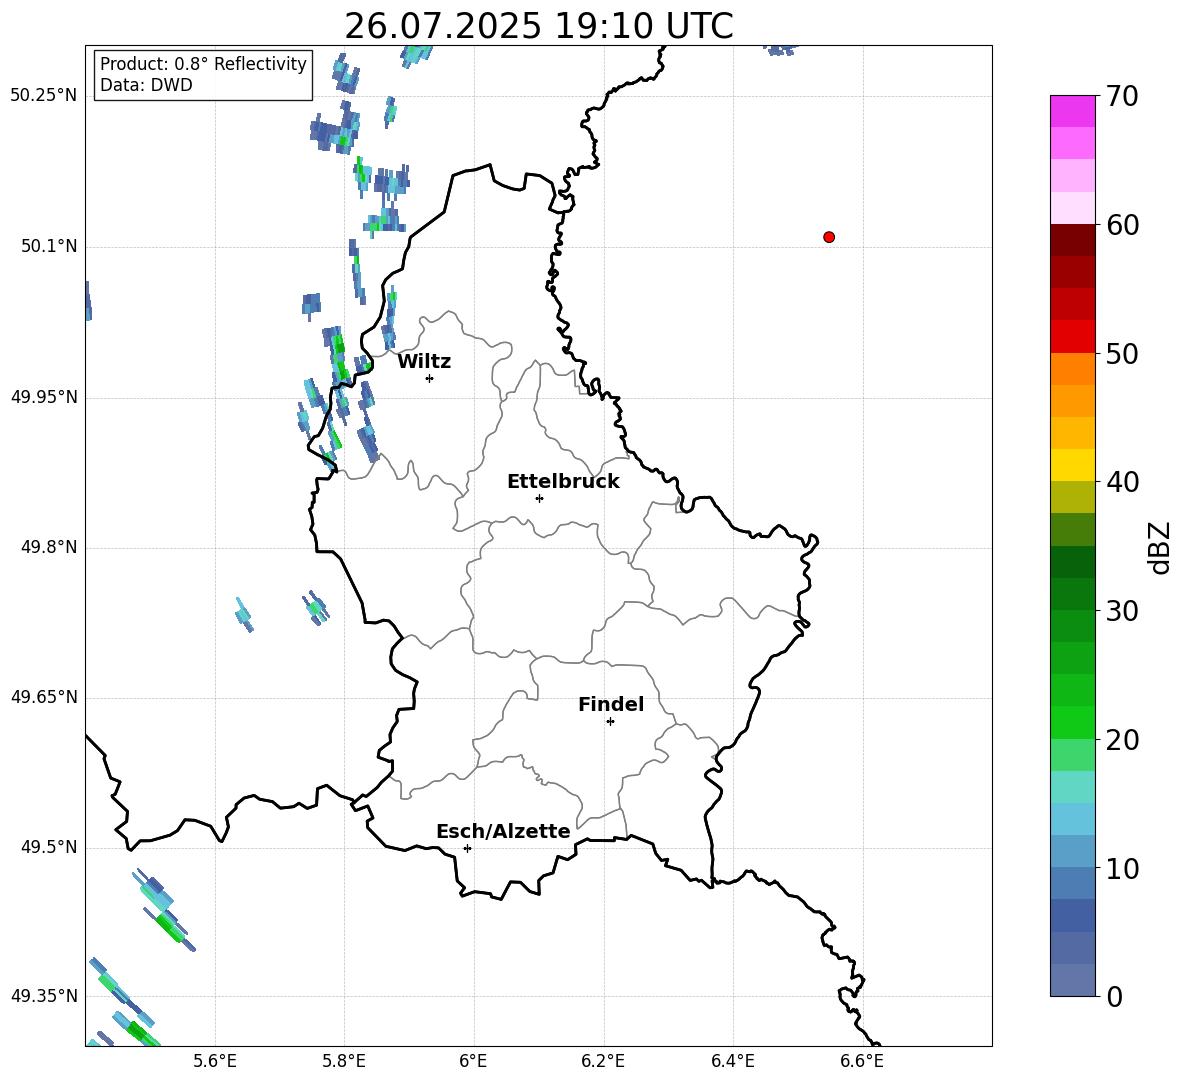Click the light blue segment above 10 dBZ
Screen dimensions: 1184x1081
1072,851
